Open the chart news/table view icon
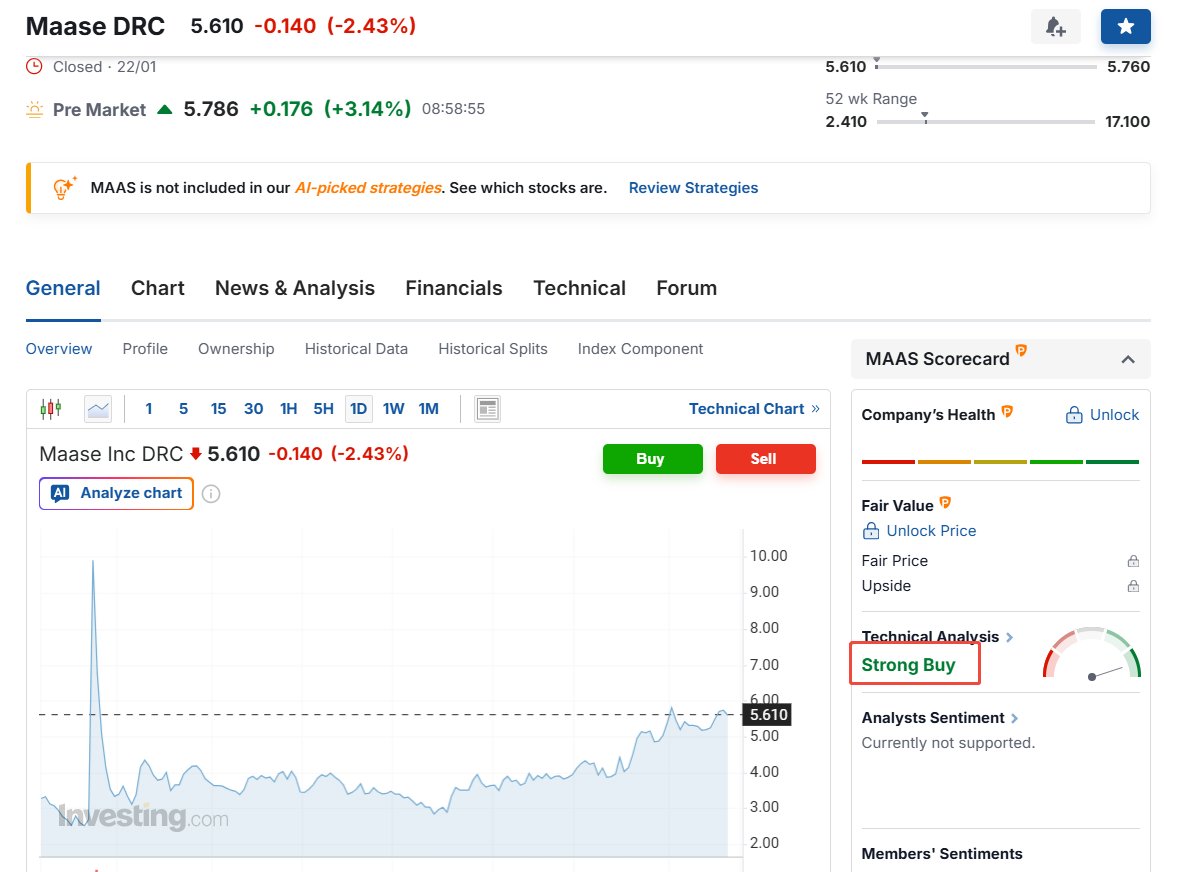The width and height of the screenshot is (1179, 872). pos(487,409)
